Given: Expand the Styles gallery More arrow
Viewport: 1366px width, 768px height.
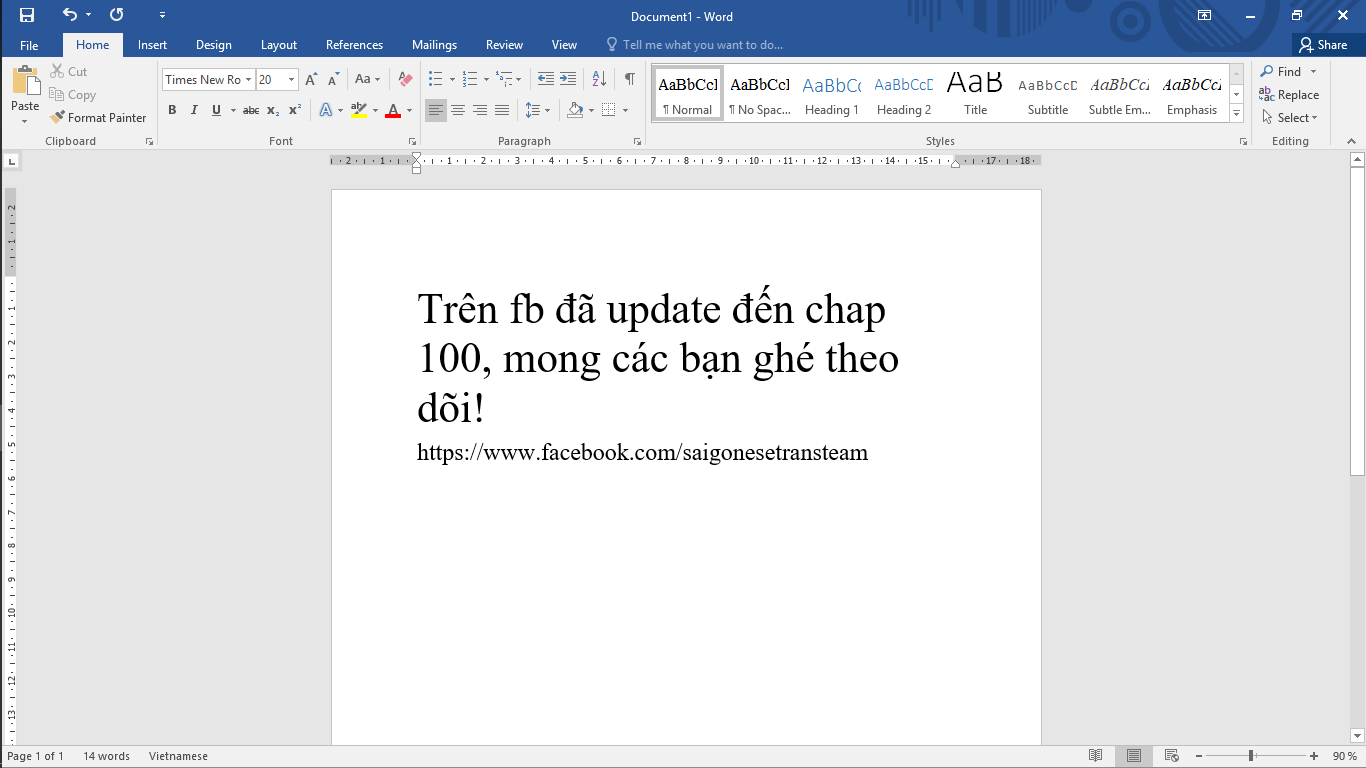Looking at the screenshot, I should [1237, 114].
